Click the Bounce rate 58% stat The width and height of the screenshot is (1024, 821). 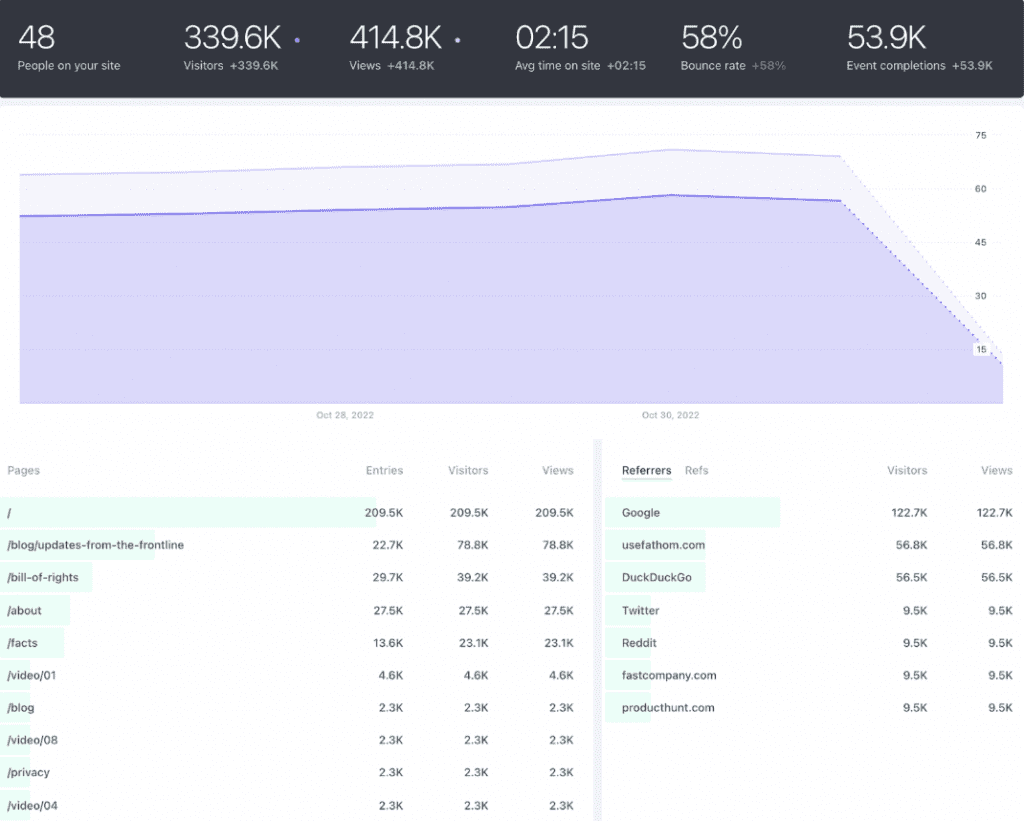click(733, 47)
